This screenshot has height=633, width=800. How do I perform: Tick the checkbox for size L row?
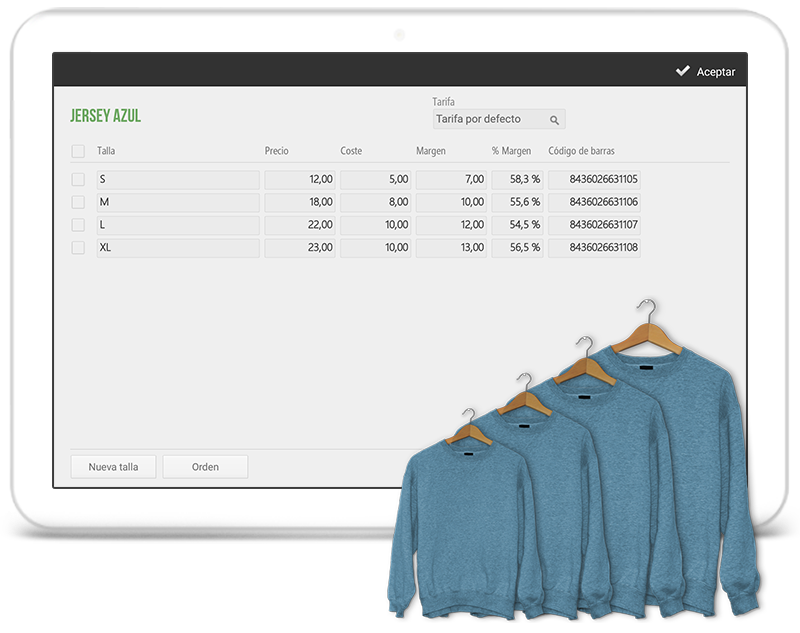pos(78,225)
